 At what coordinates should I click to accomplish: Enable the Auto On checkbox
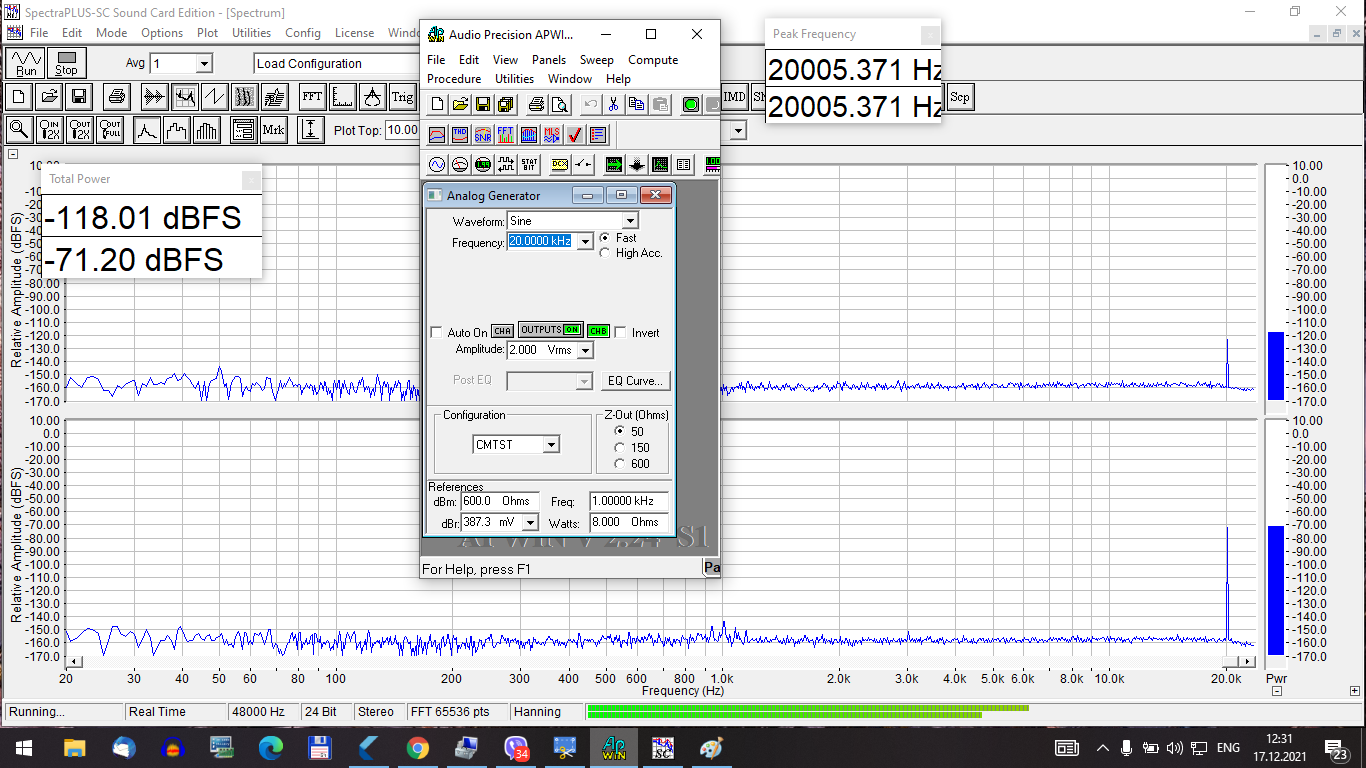436,332
